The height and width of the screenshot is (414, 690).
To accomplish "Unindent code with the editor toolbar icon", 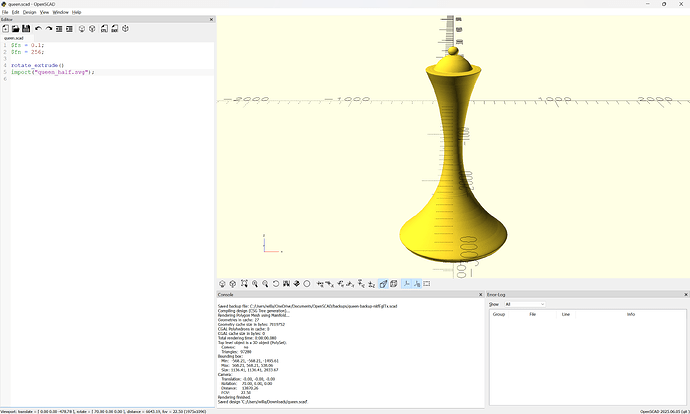I will pyautogui.click(x=59, y=29).
